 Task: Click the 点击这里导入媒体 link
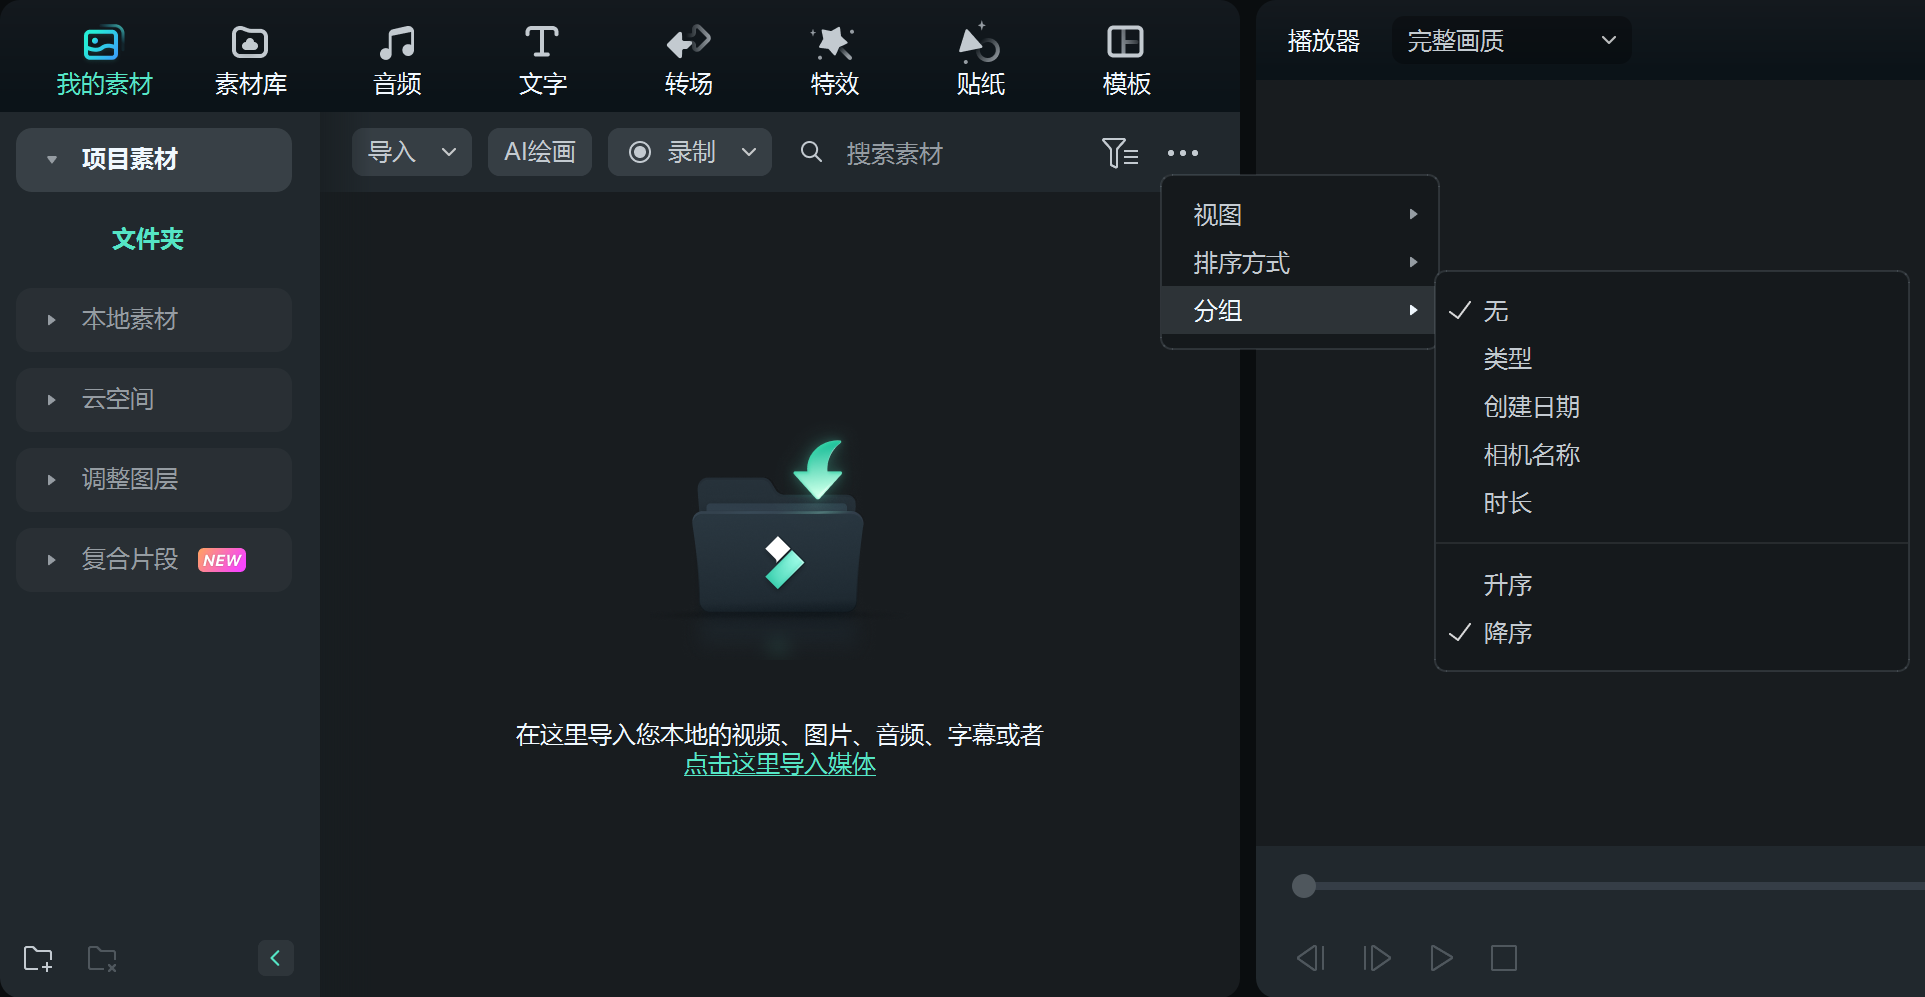pos(780,764)
